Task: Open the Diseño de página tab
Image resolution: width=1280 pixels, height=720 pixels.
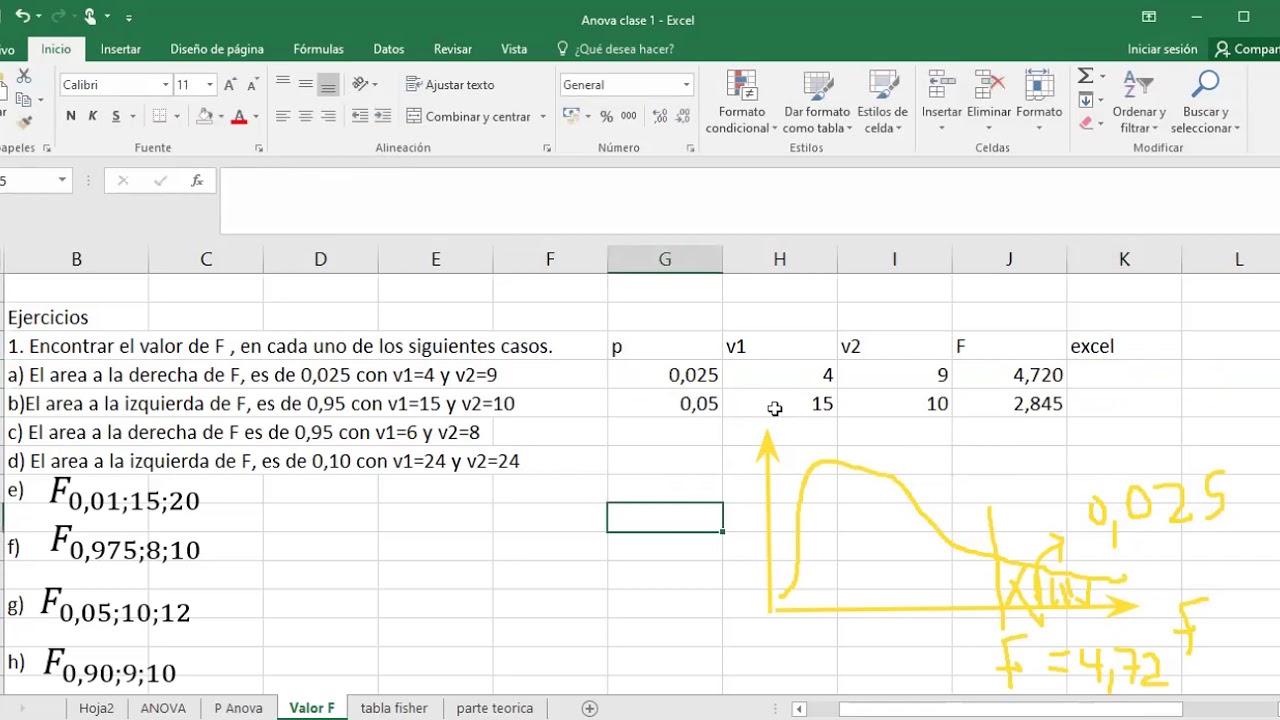Action: (217, 49)
